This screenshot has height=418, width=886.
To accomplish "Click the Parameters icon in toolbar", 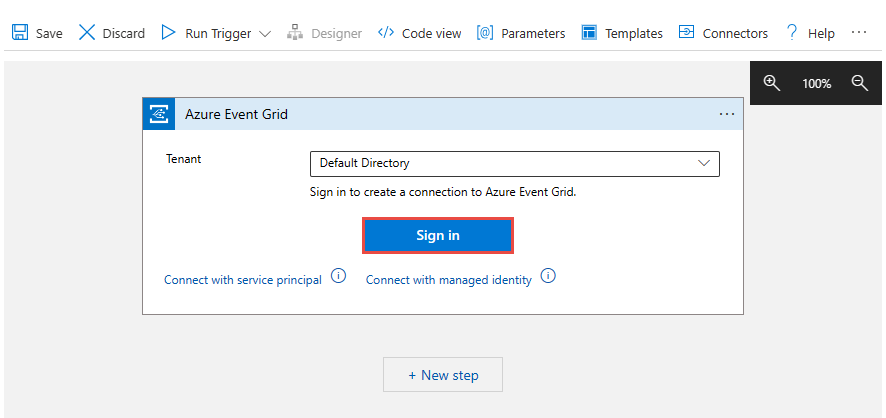I will [x=485, y=33].
